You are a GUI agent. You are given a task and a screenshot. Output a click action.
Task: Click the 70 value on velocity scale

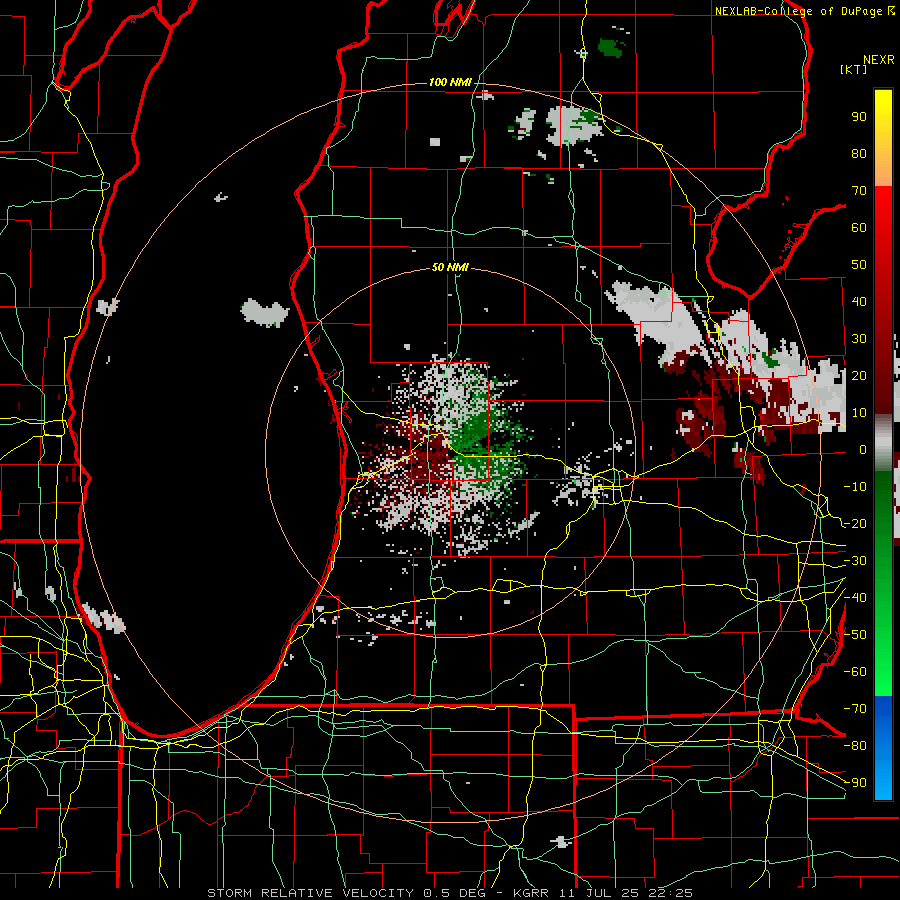coord(859,191)
